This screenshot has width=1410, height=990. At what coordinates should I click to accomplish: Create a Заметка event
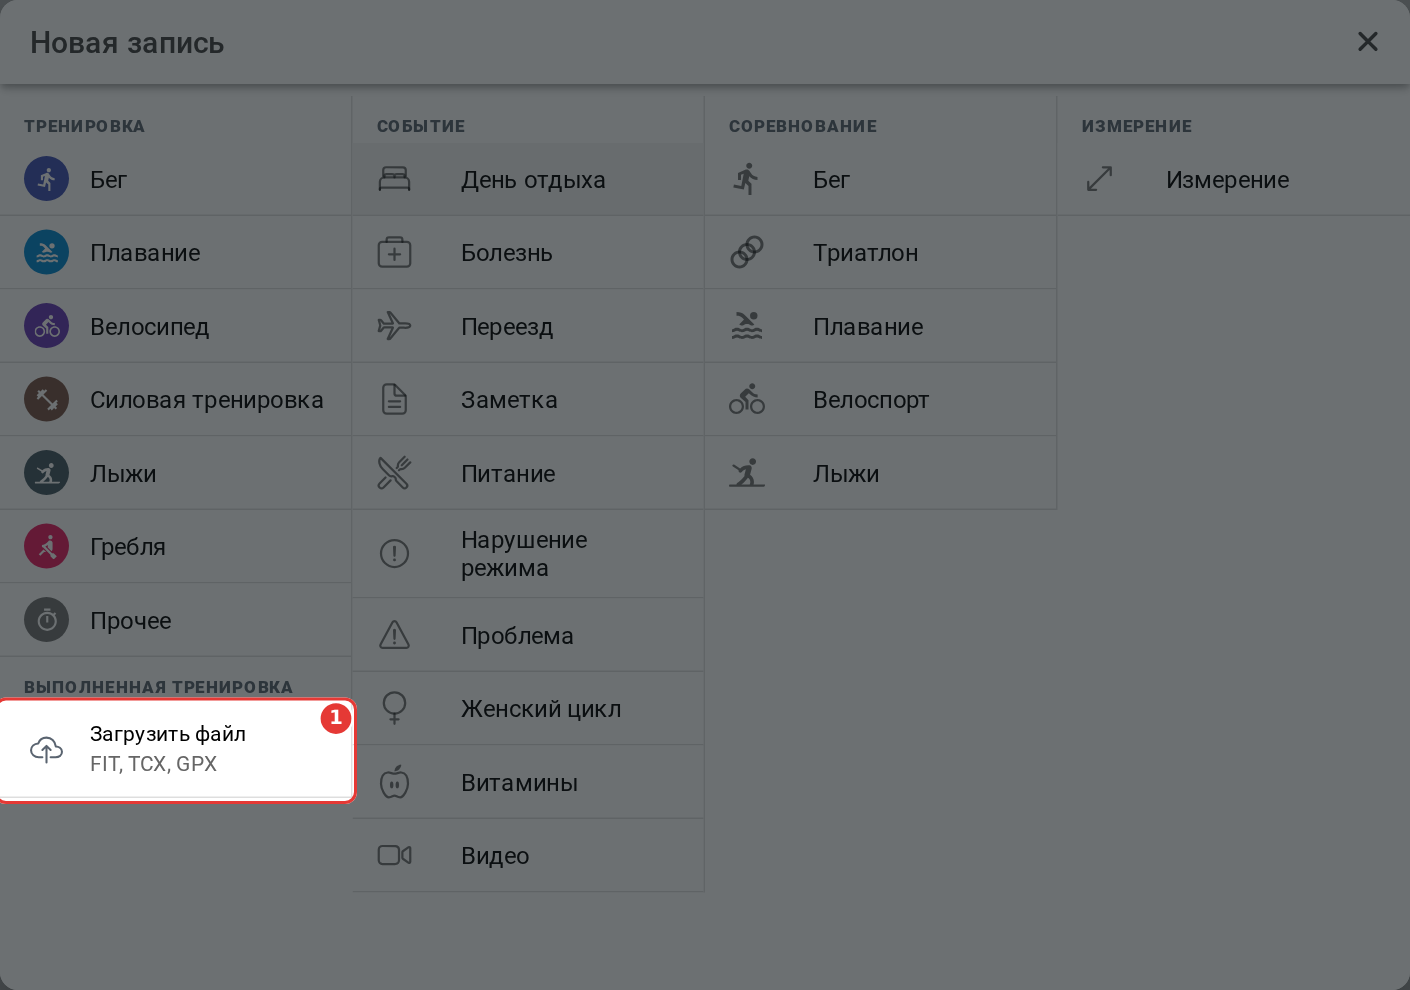tap(528, 400)
